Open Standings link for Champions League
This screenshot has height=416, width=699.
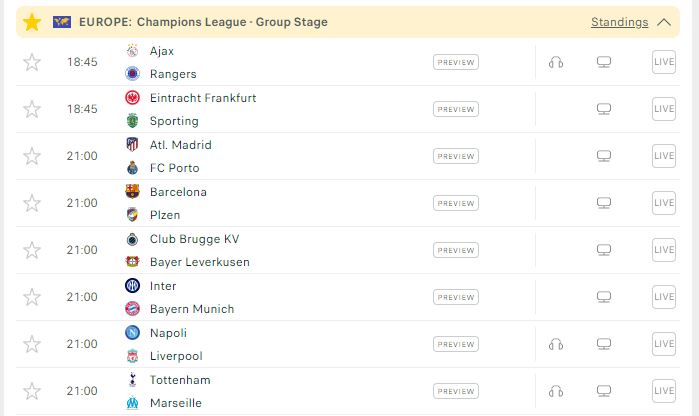click(x=619, y=22)
